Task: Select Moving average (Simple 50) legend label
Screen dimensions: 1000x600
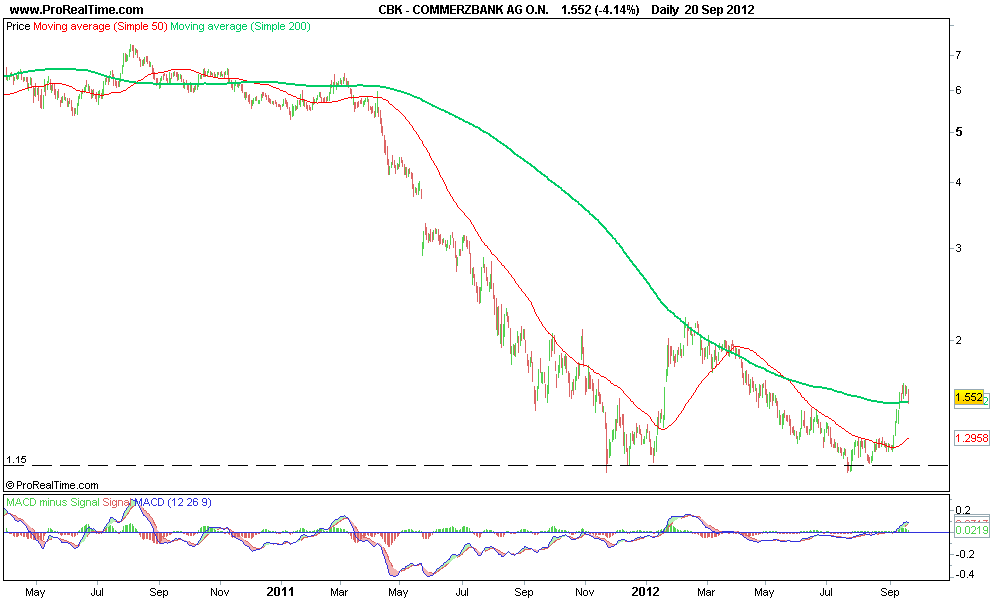Action: [x=100, y=27]
